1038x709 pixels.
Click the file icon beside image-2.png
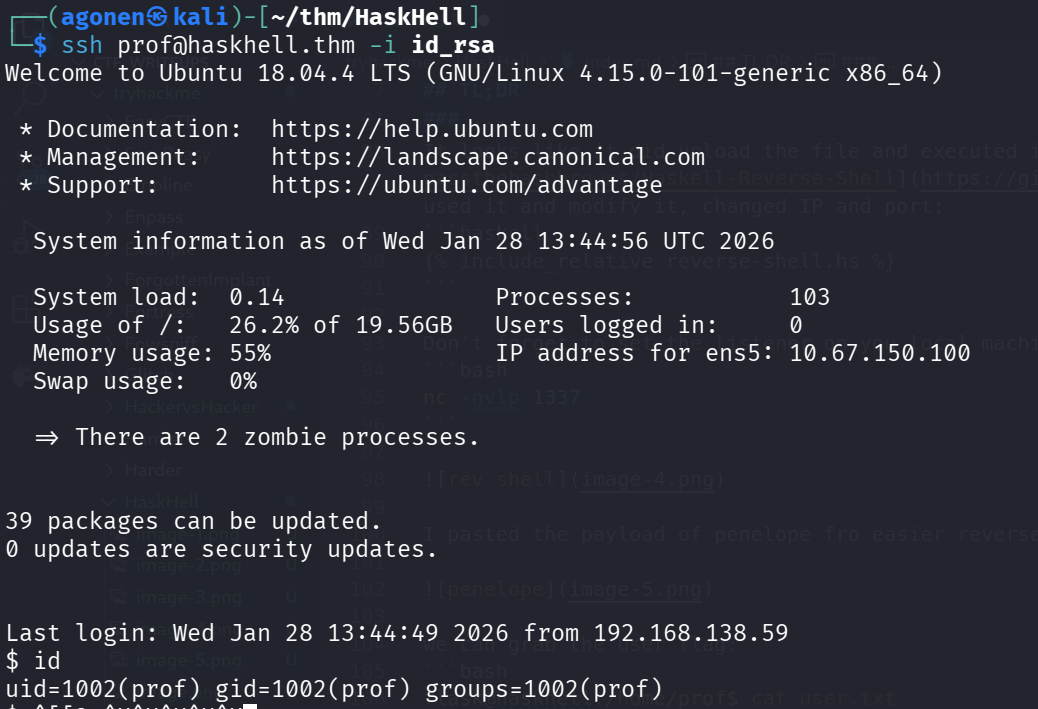118,567
